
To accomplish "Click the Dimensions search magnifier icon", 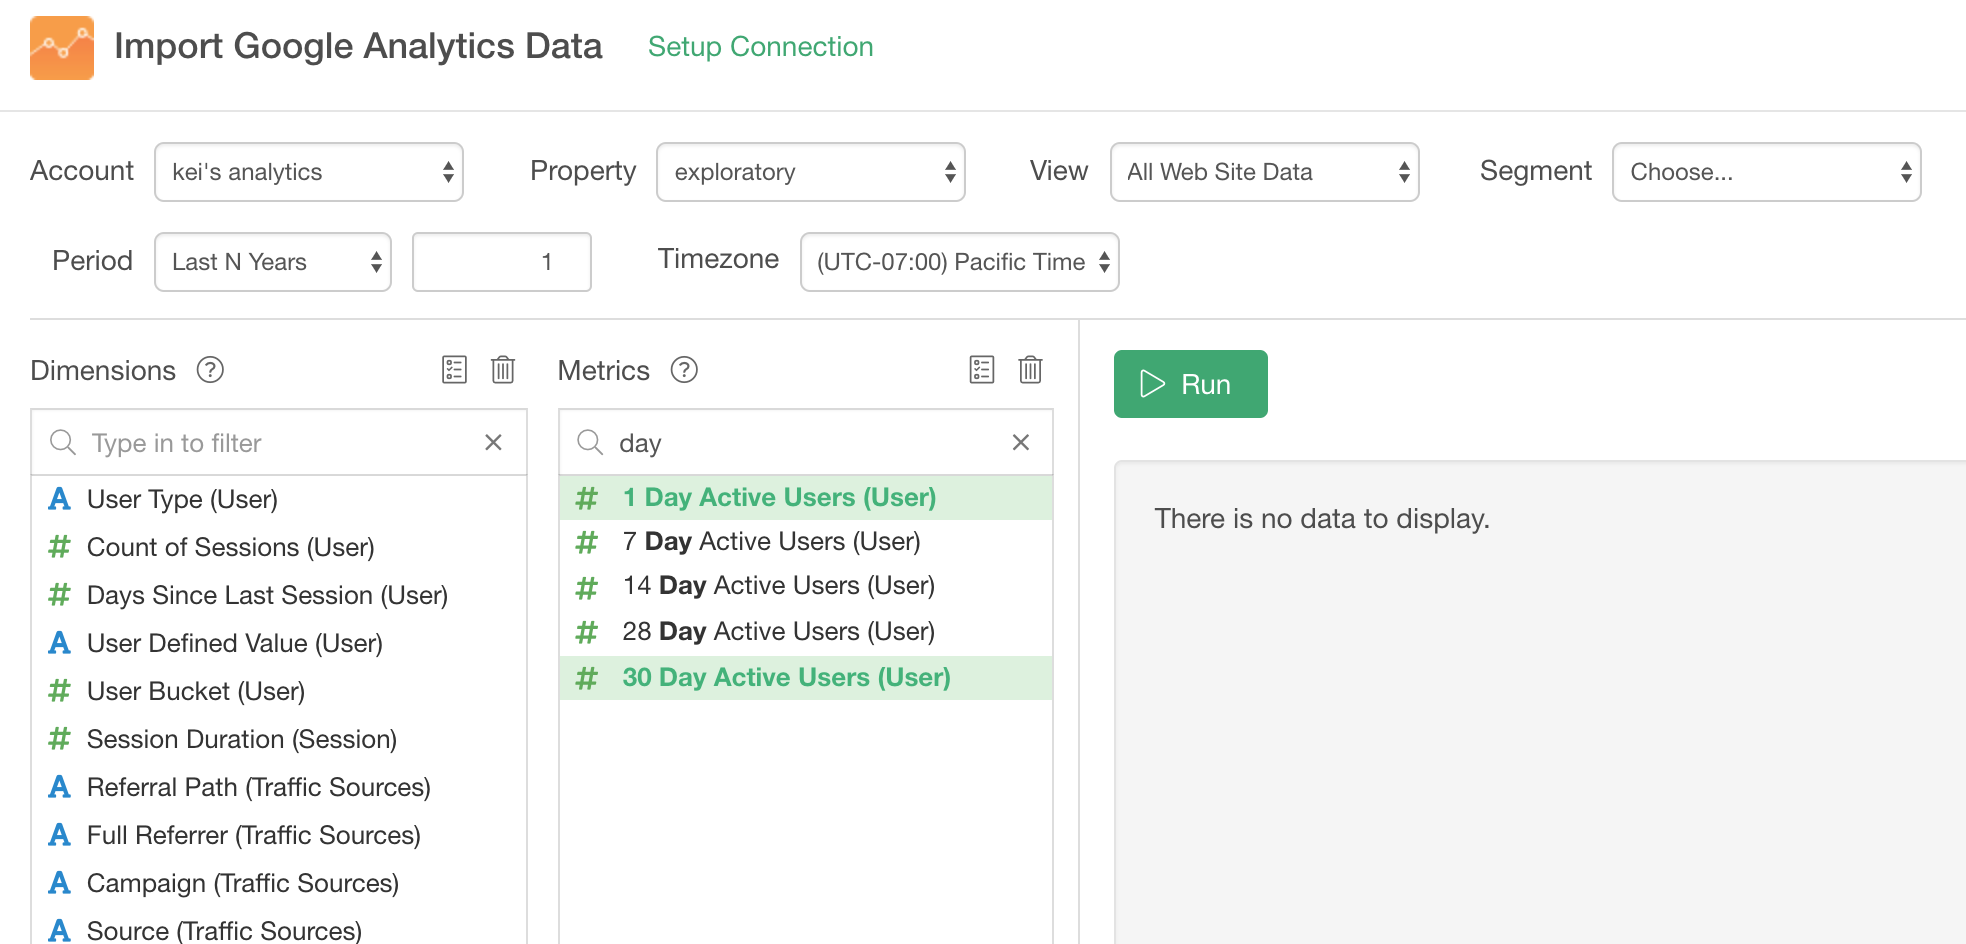I will [x=63, y=442].
